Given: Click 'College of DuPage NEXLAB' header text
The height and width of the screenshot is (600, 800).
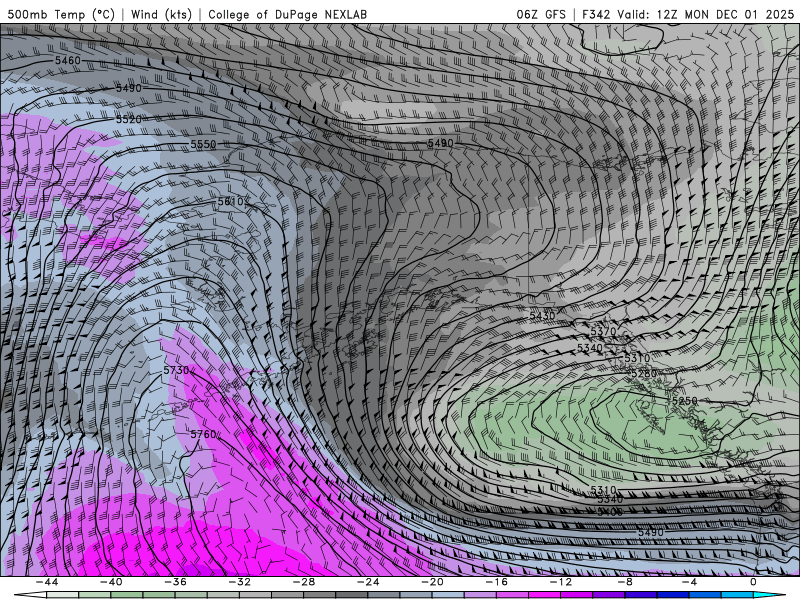Looking at the screenshot, I should (287, 14).
